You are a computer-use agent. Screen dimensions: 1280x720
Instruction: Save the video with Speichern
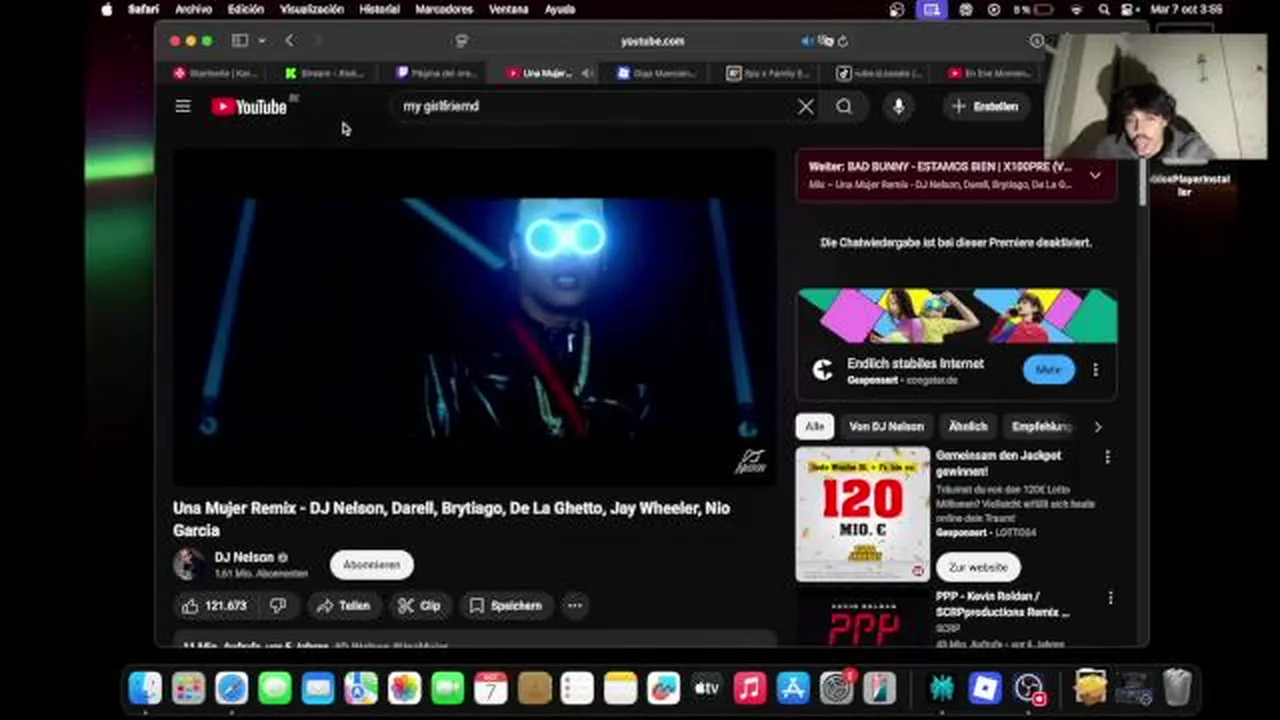pos(506,605)
